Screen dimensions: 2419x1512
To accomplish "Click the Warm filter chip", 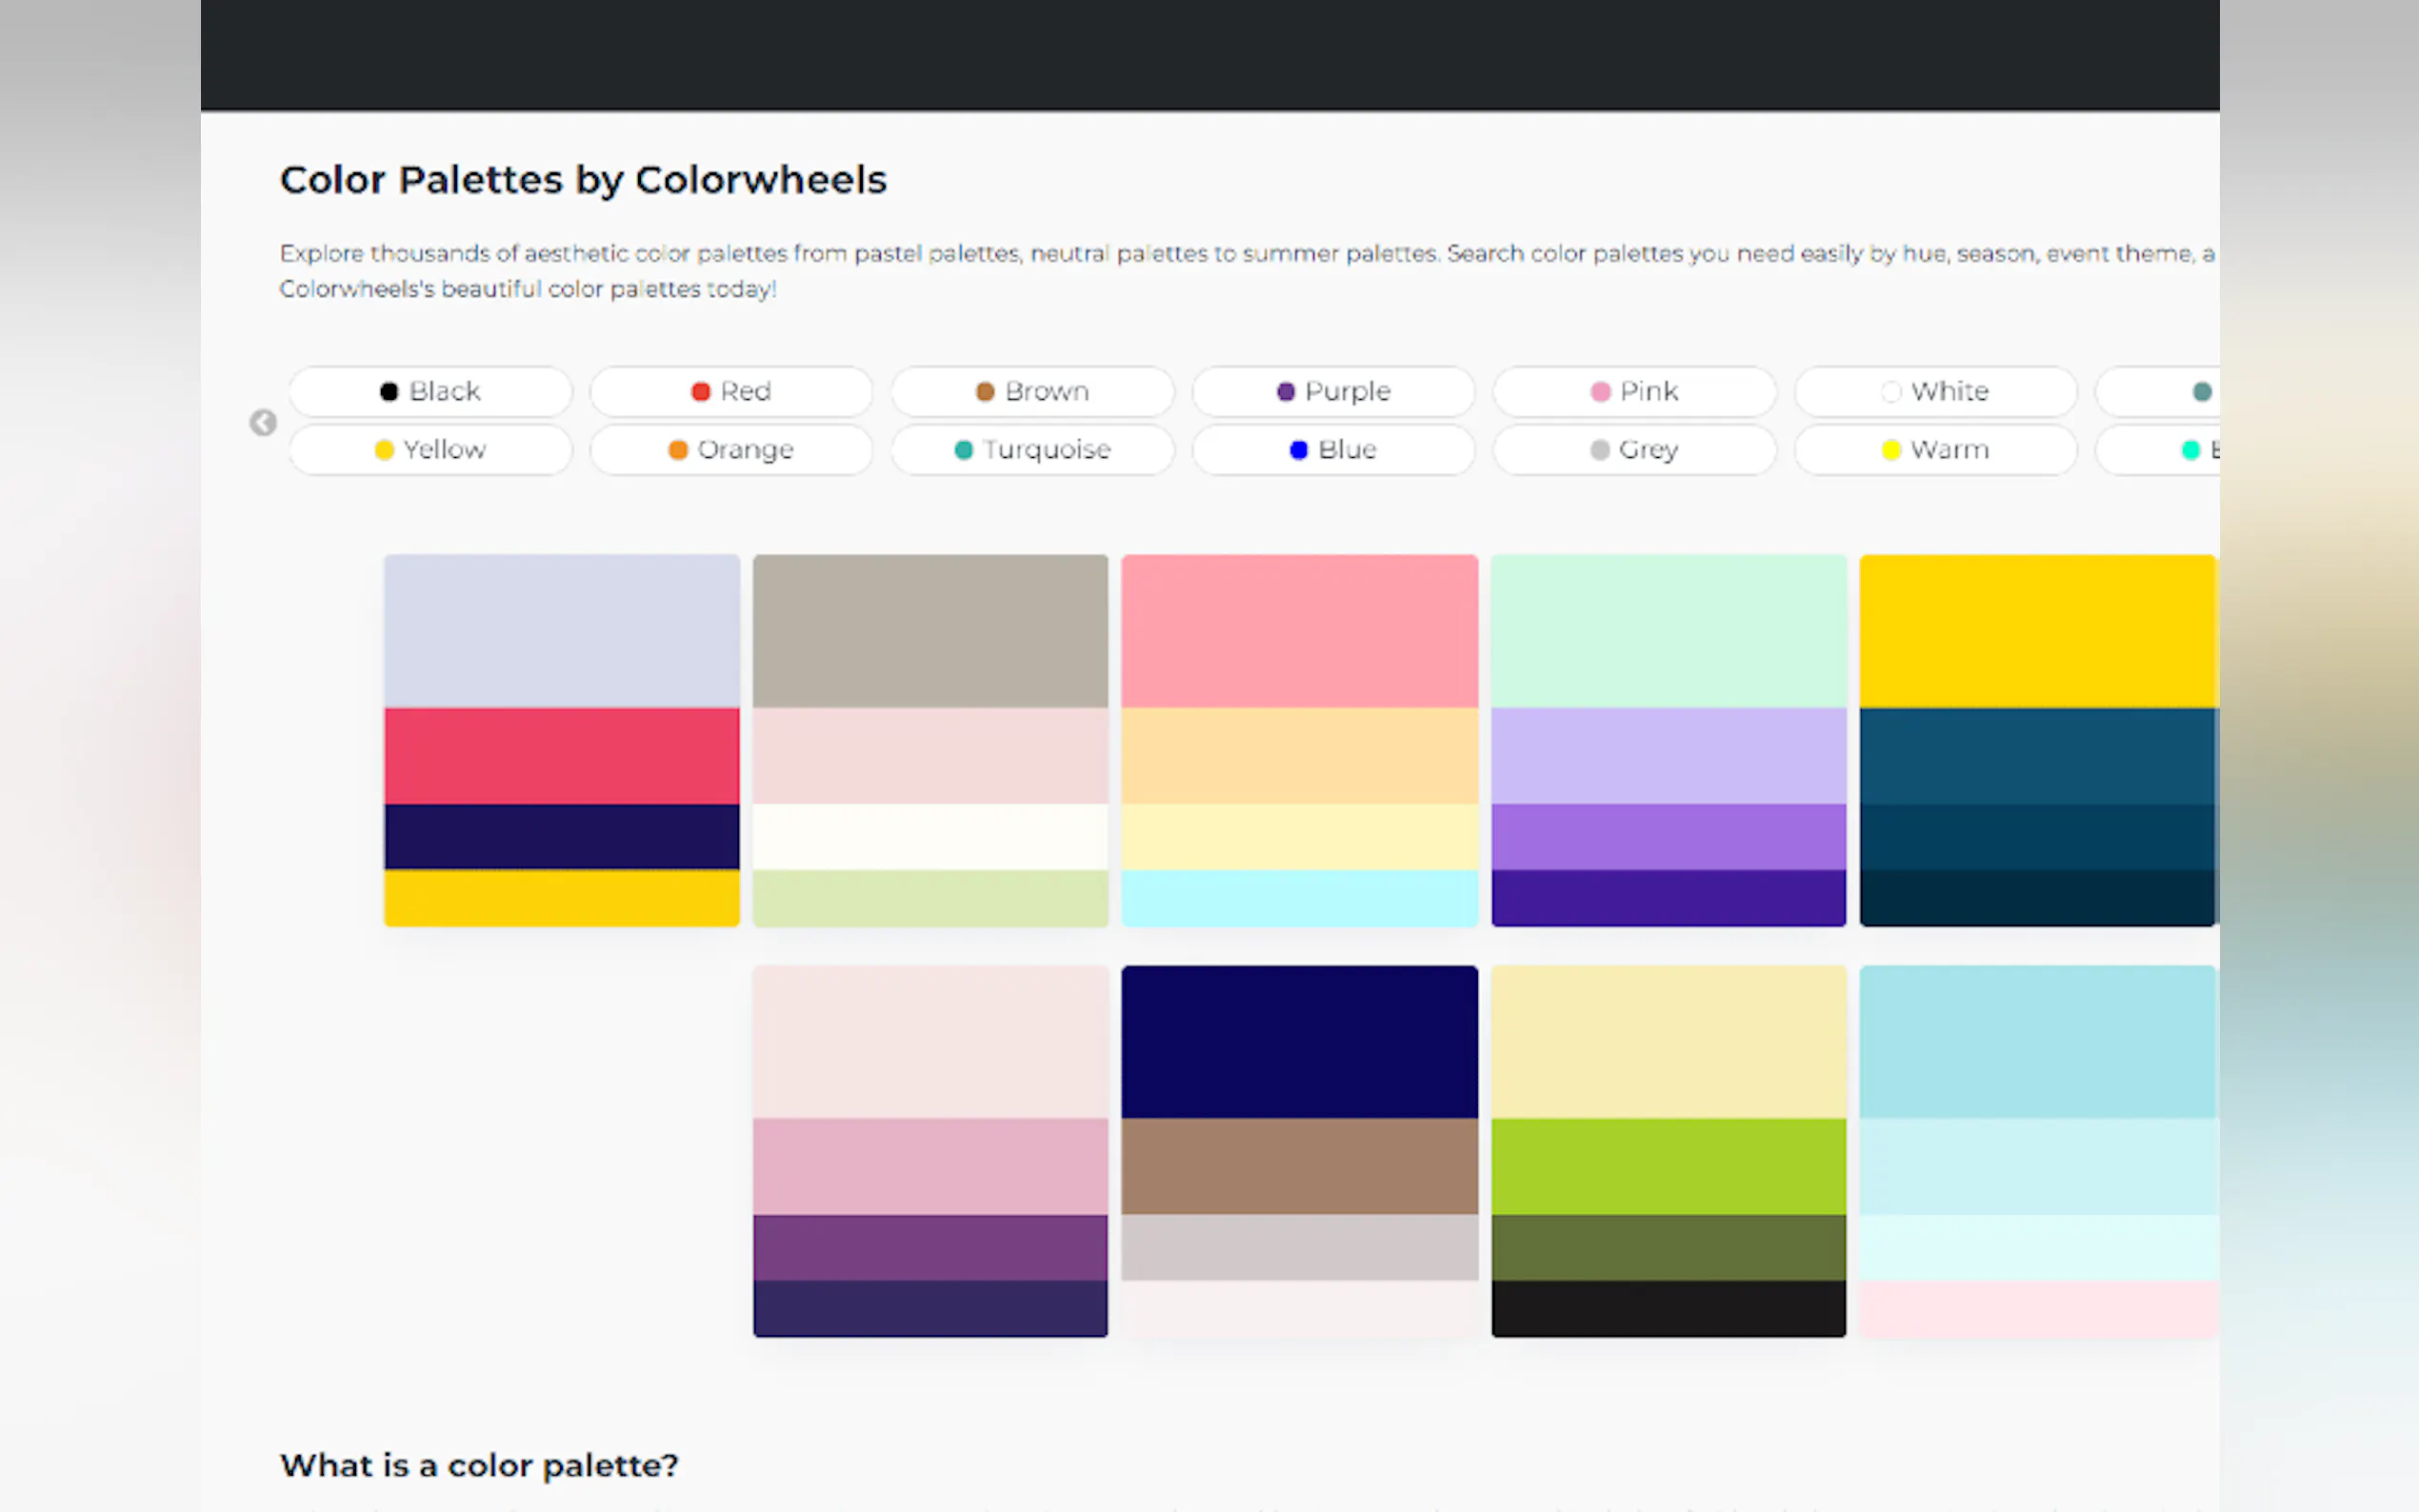I will (1935, 450).
